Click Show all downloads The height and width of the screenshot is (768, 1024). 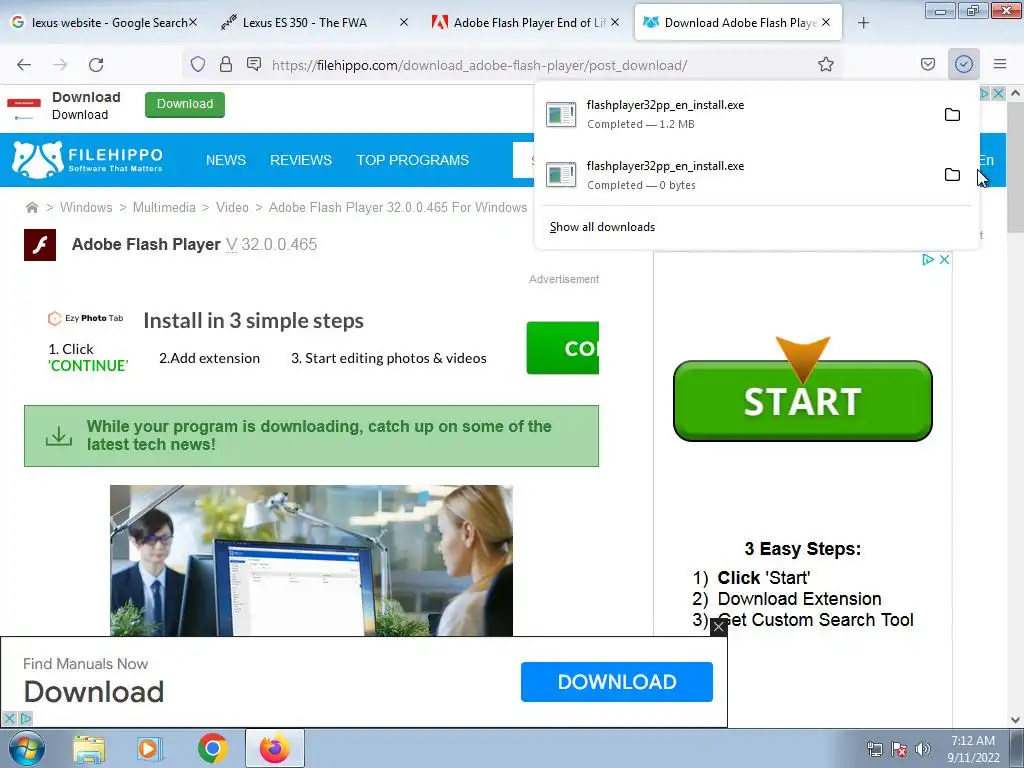point(602,227)
